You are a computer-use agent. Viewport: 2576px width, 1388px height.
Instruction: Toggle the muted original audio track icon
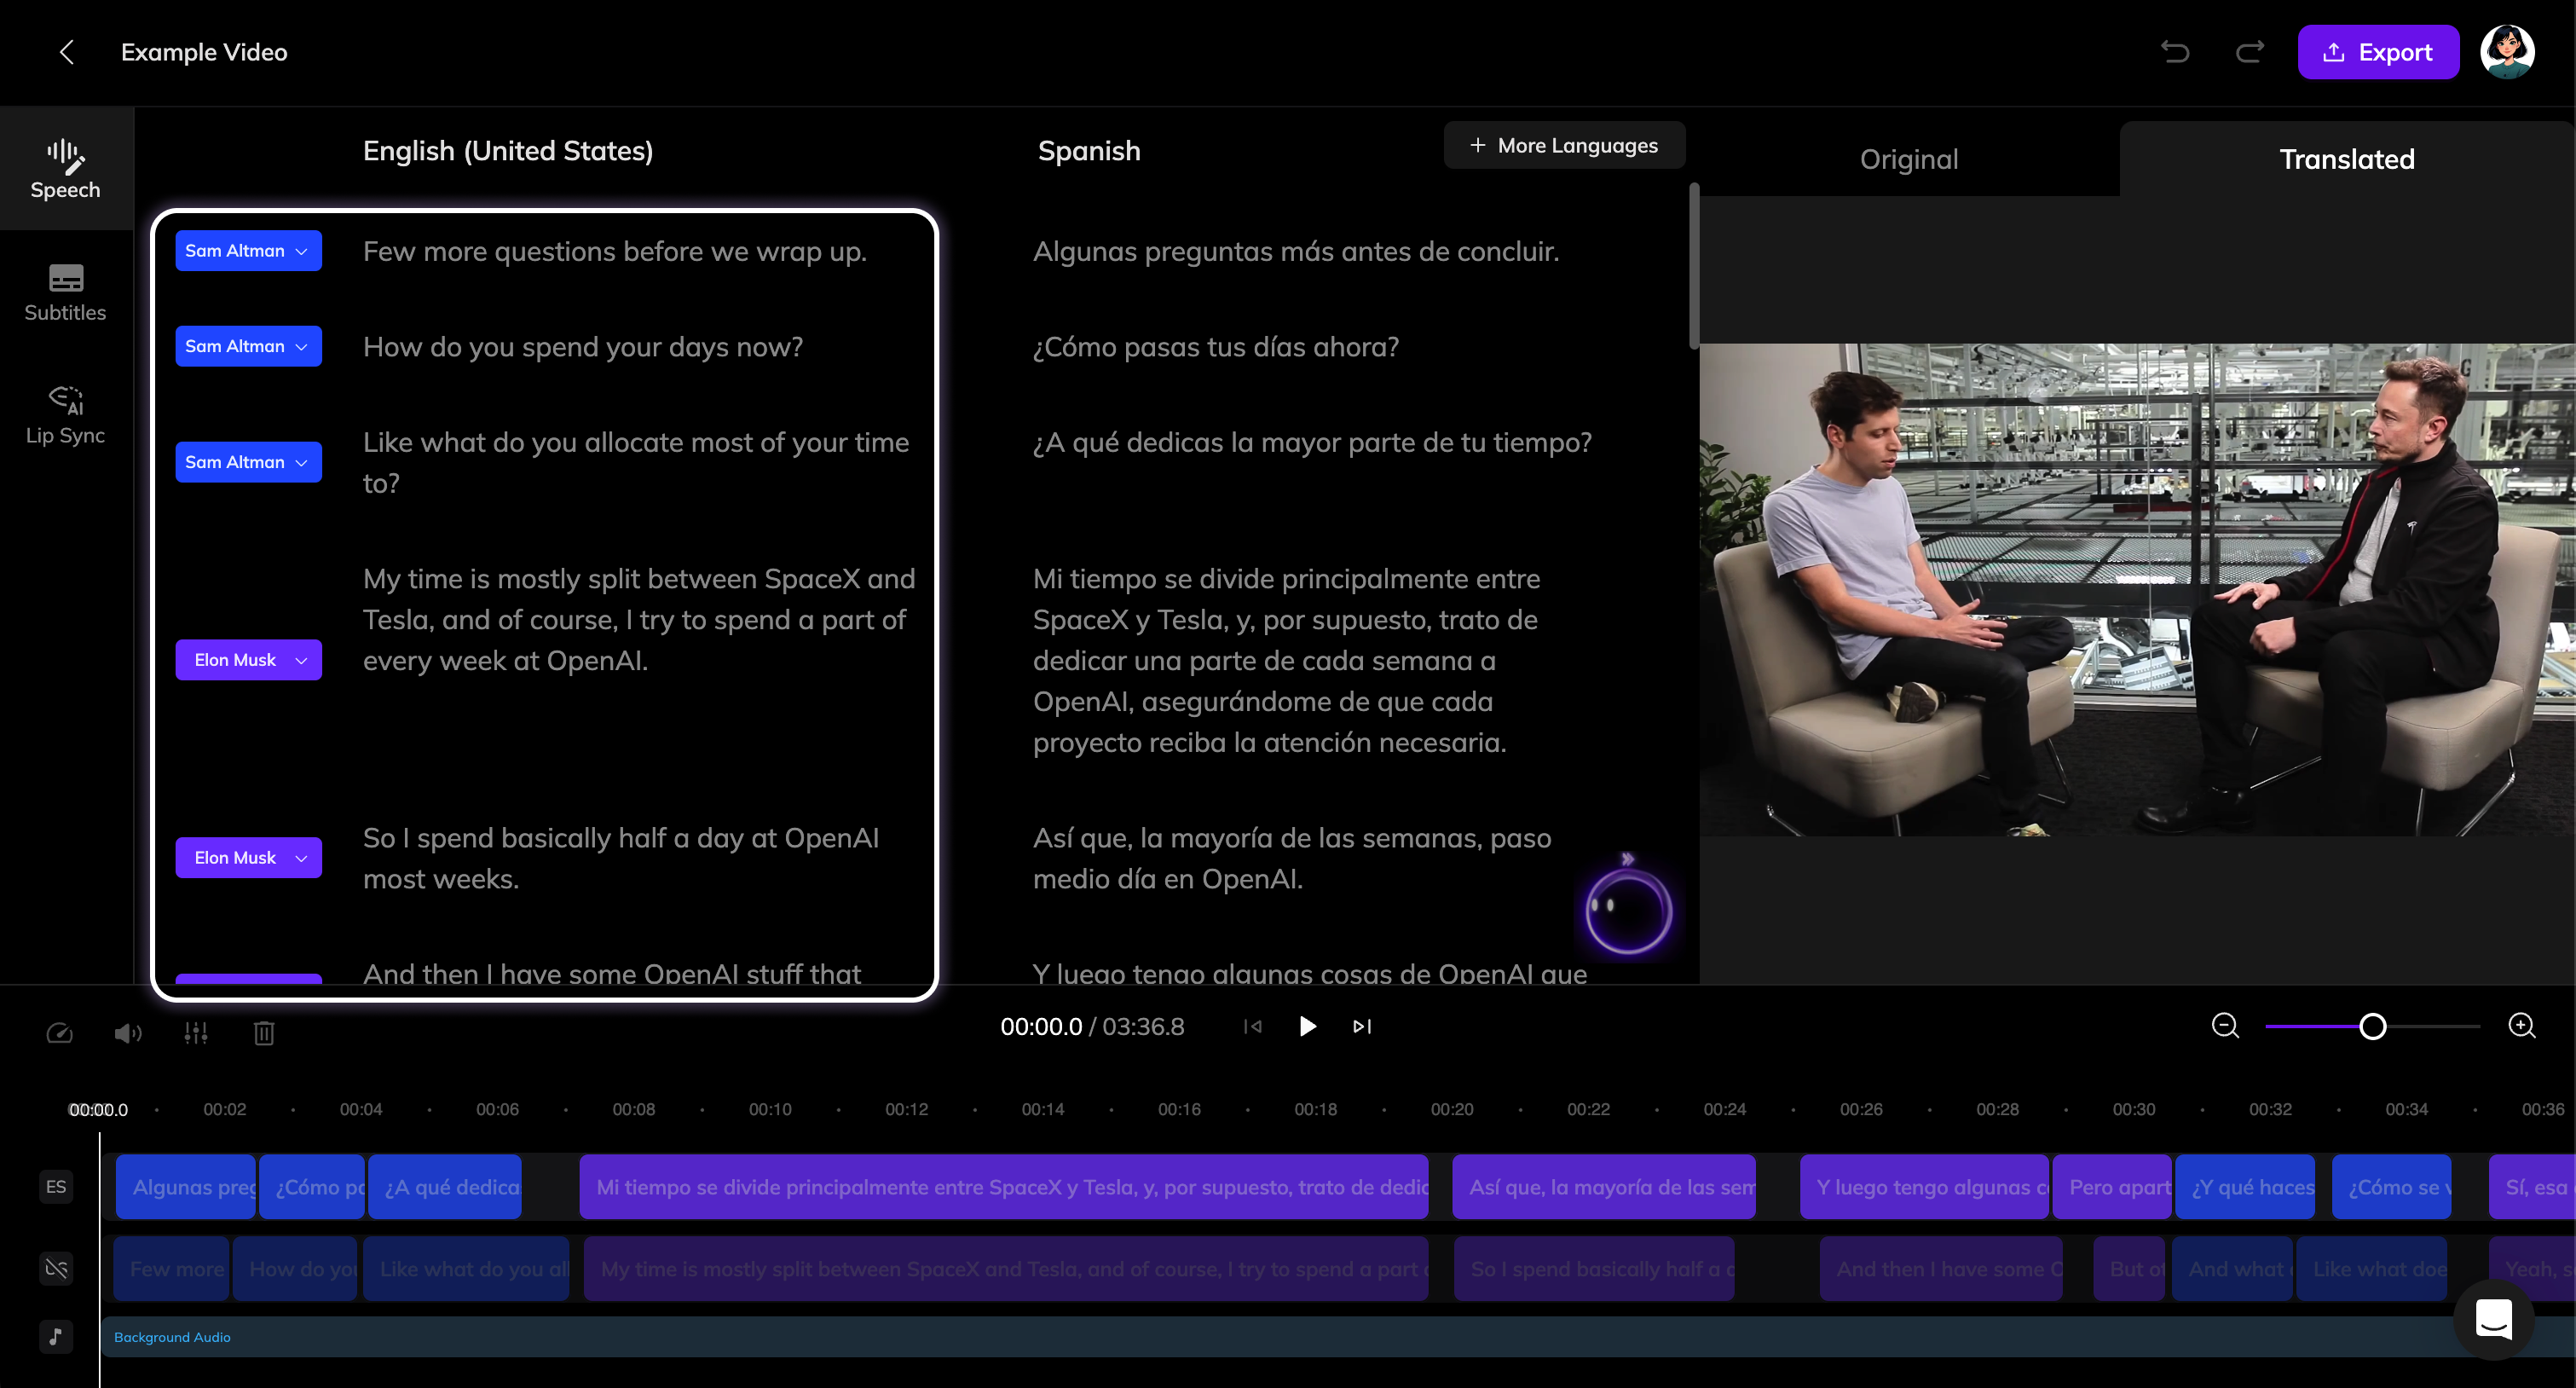coord(56,1268)
